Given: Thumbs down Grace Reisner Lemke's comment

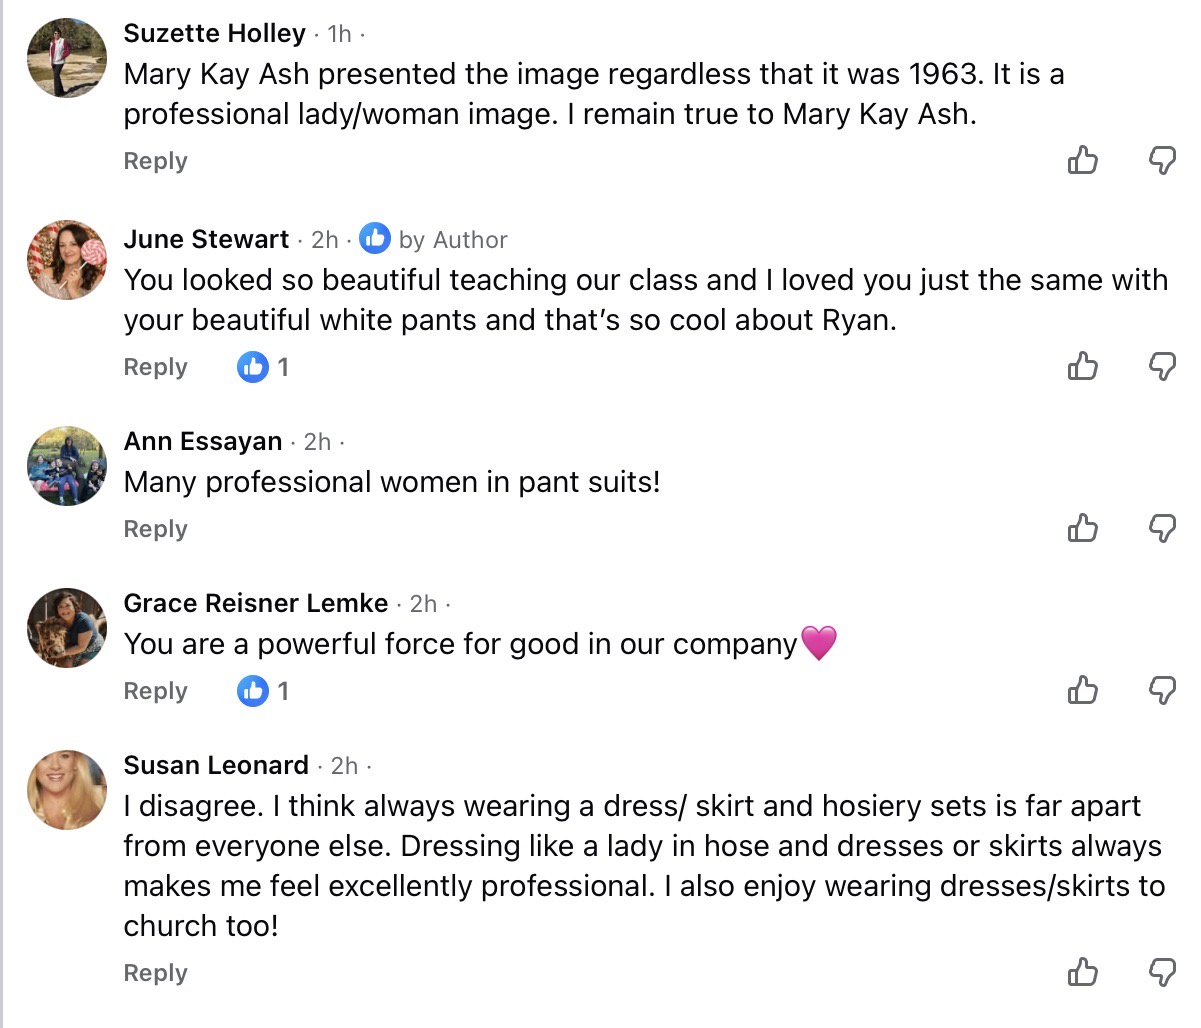Looking at the screenshot, I should click(x=1162, y=690).
